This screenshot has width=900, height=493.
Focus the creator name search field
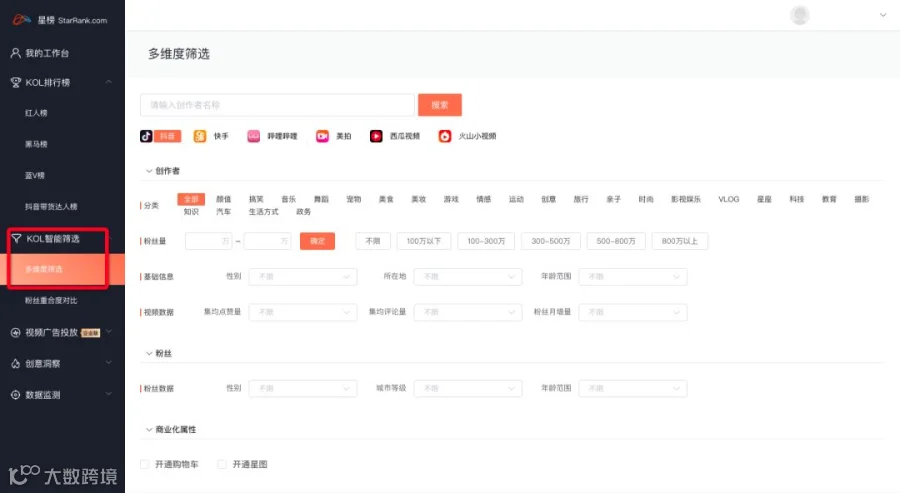(x=277, y=105)
